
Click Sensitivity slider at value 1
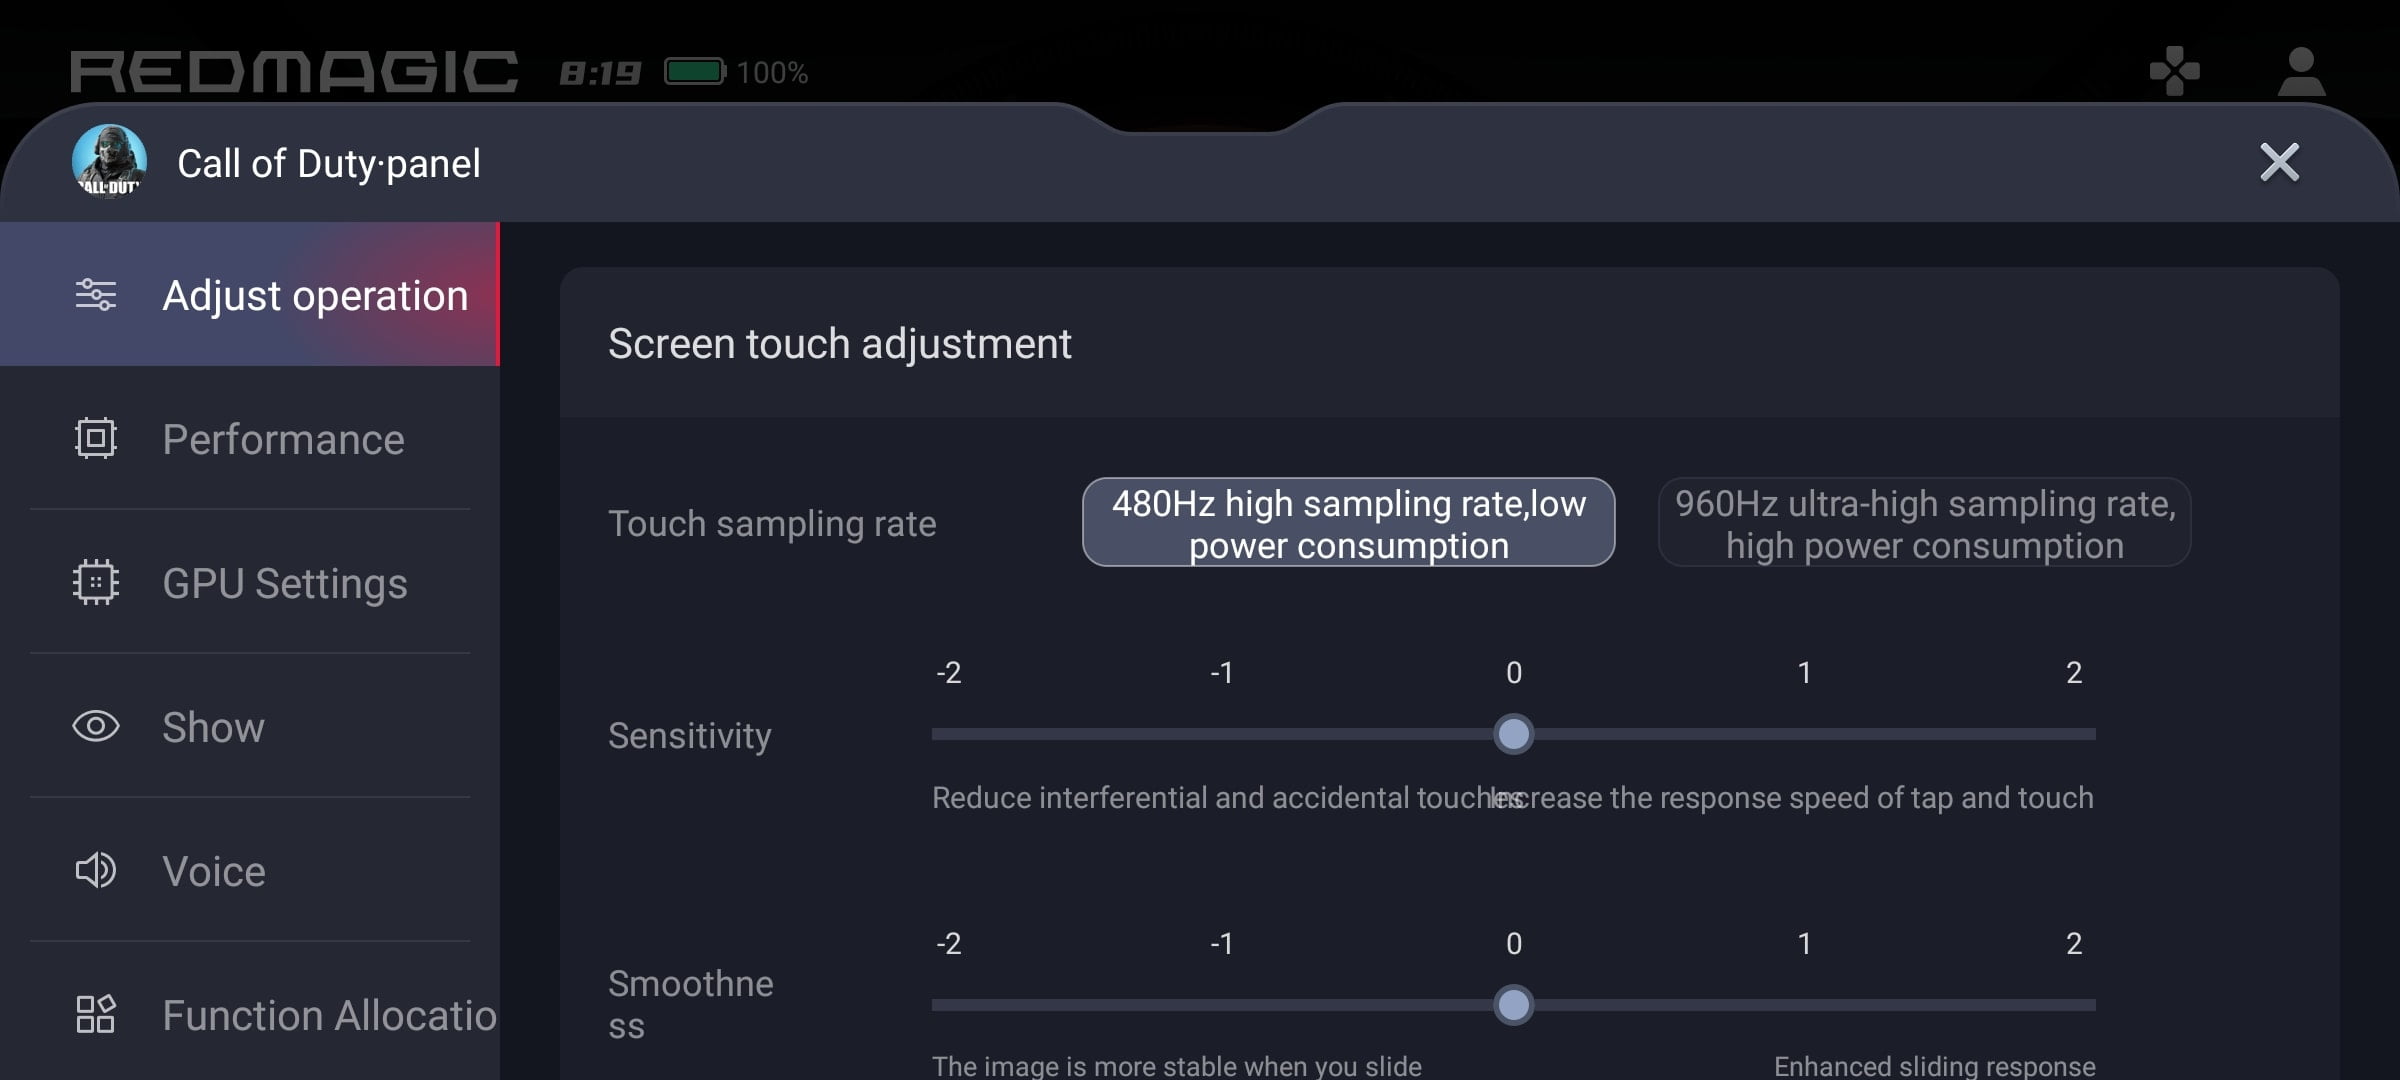(x=1804, y=734)
